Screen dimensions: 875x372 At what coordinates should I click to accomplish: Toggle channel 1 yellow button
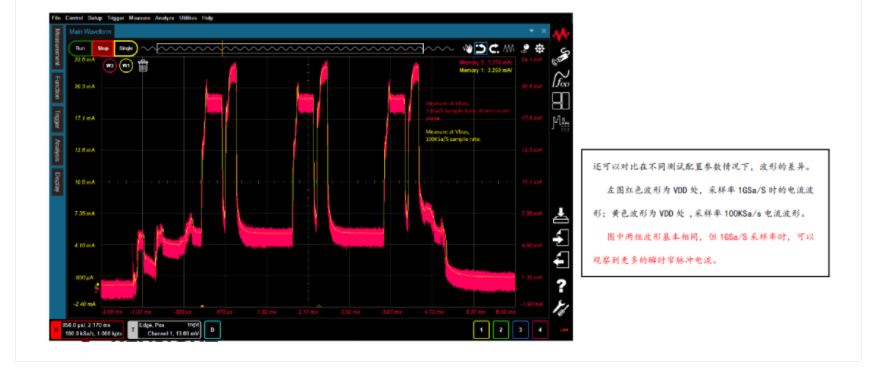(482, 330)
